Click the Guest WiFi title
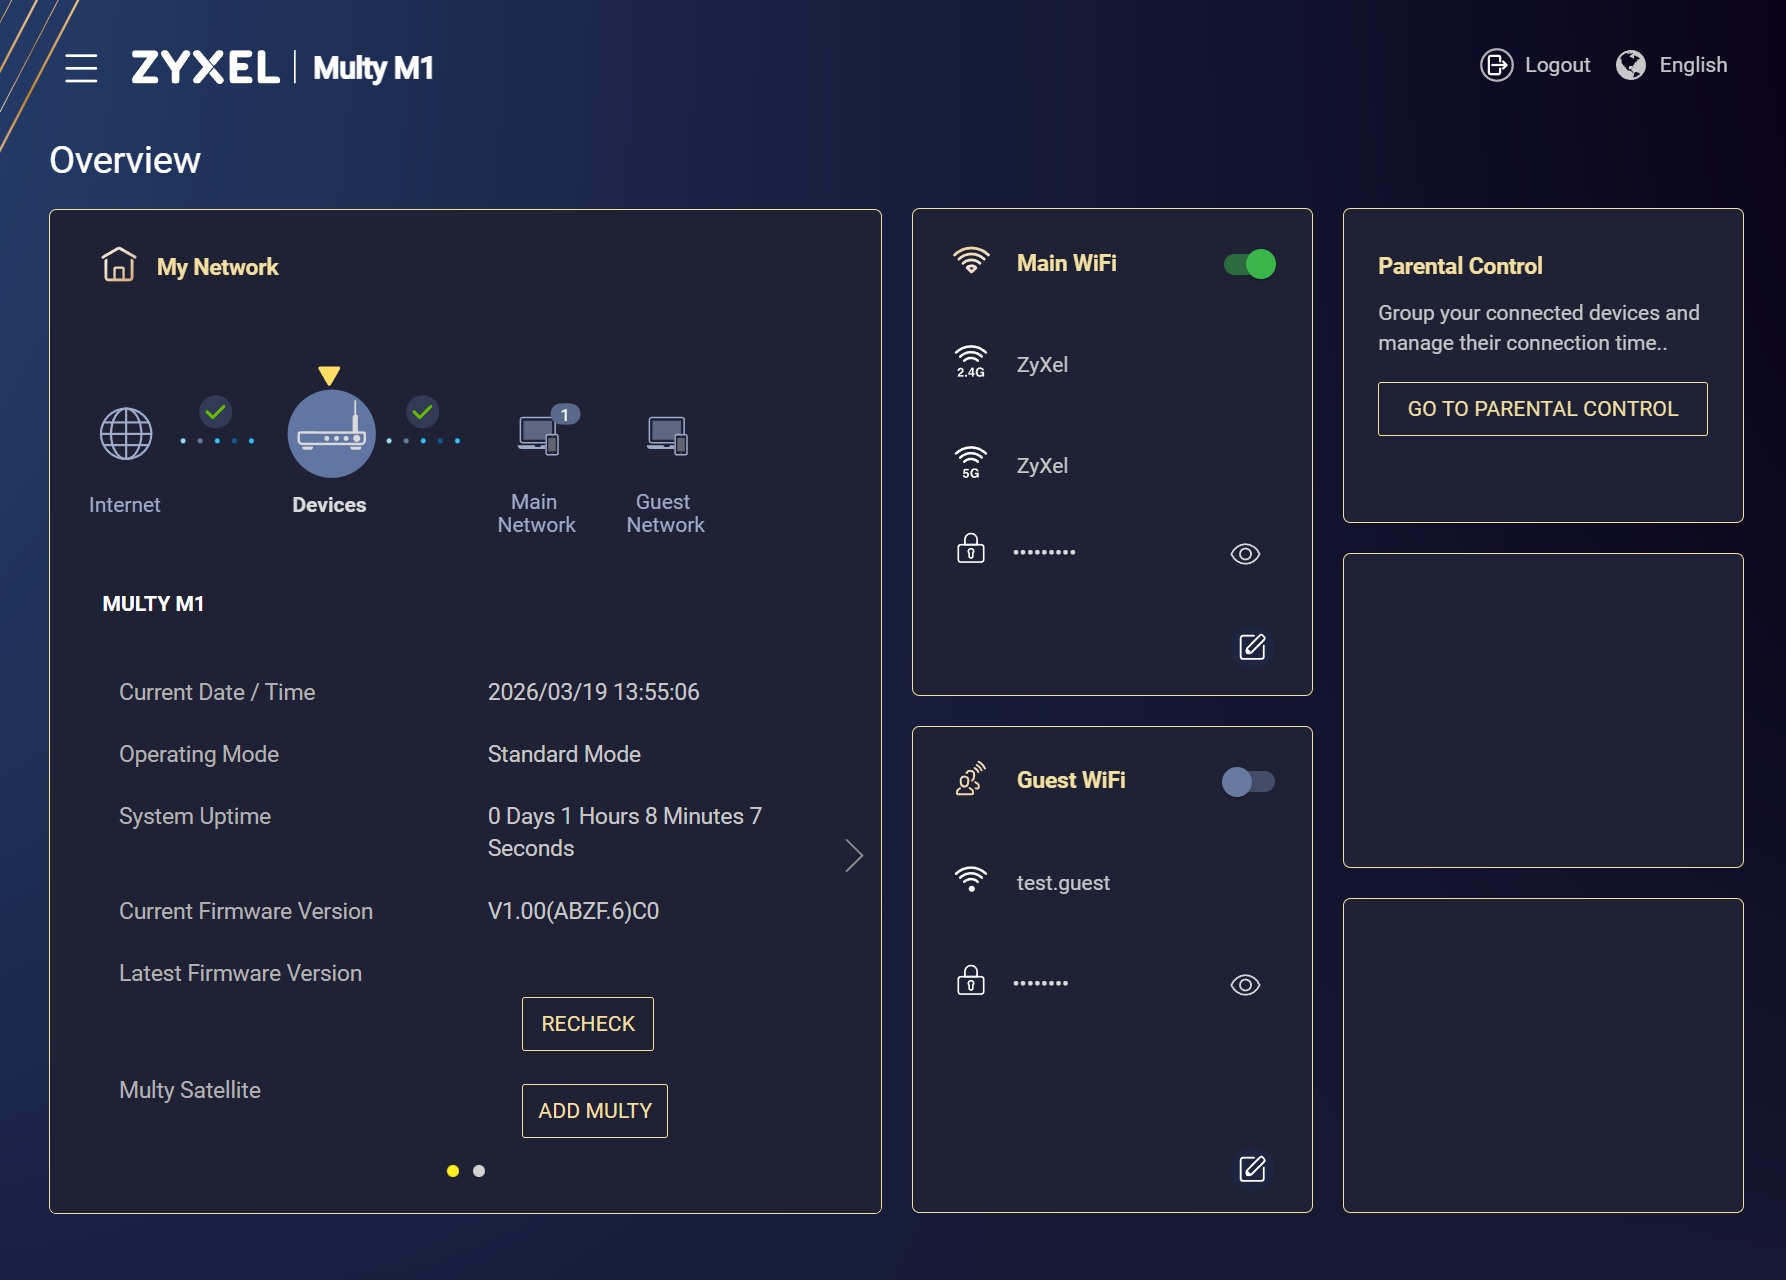 pos(1071,780)
